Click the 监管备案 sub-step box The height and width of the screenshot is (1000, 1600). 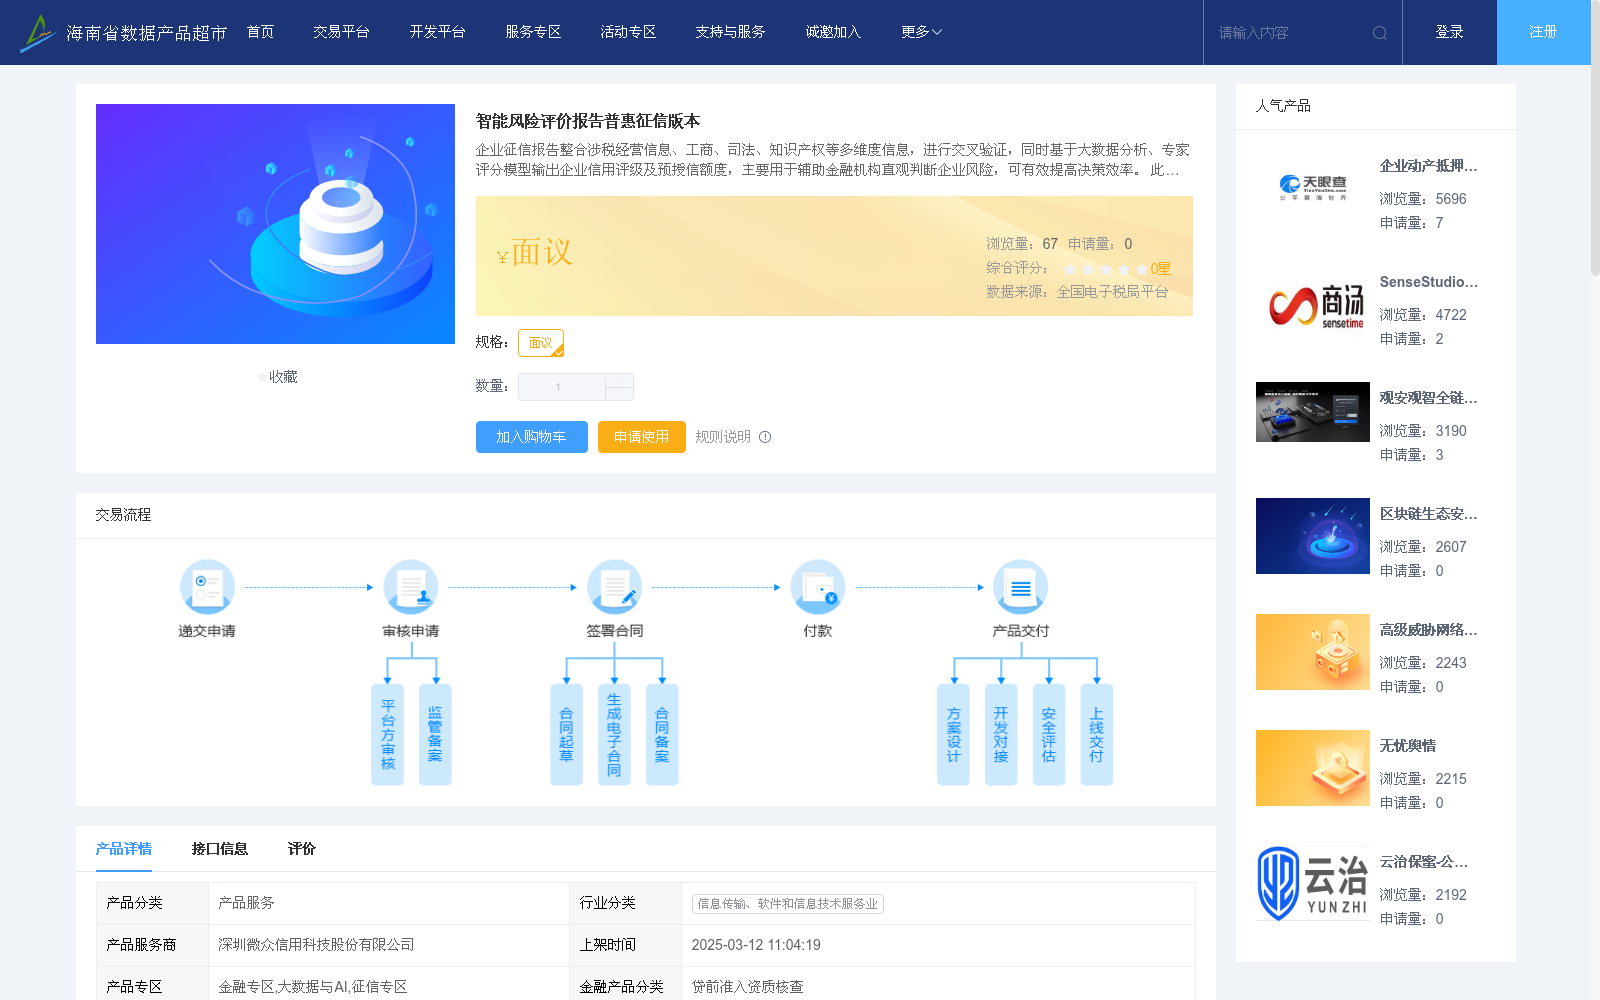tap(435, 735)
